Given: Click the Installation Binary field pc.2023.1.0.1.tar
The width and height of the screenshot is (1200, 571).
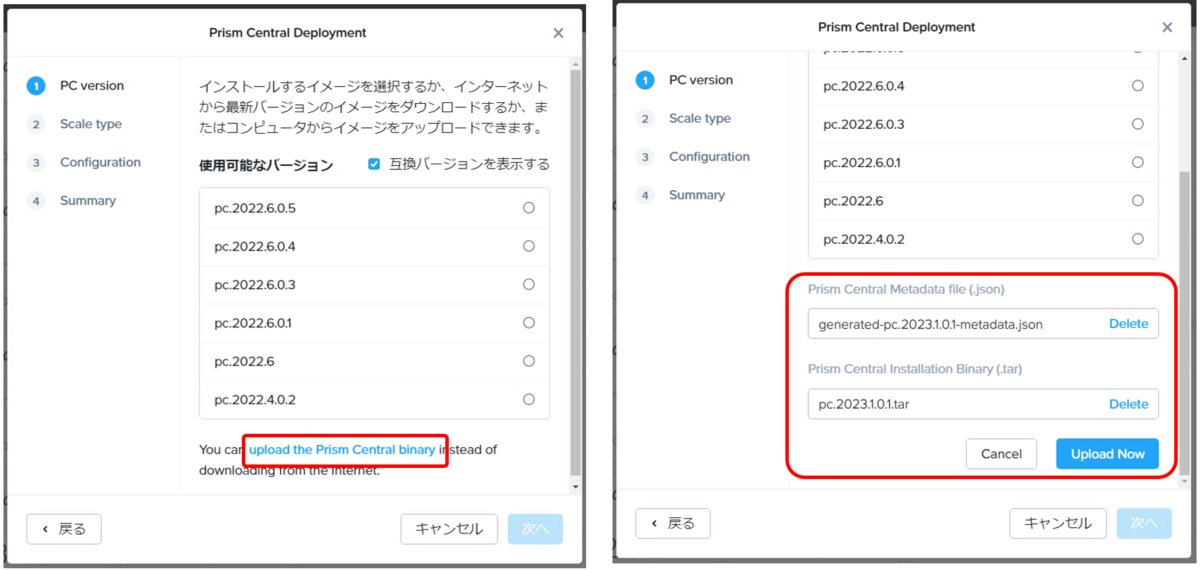Looking at the screenshot, I should pos(983,404).
